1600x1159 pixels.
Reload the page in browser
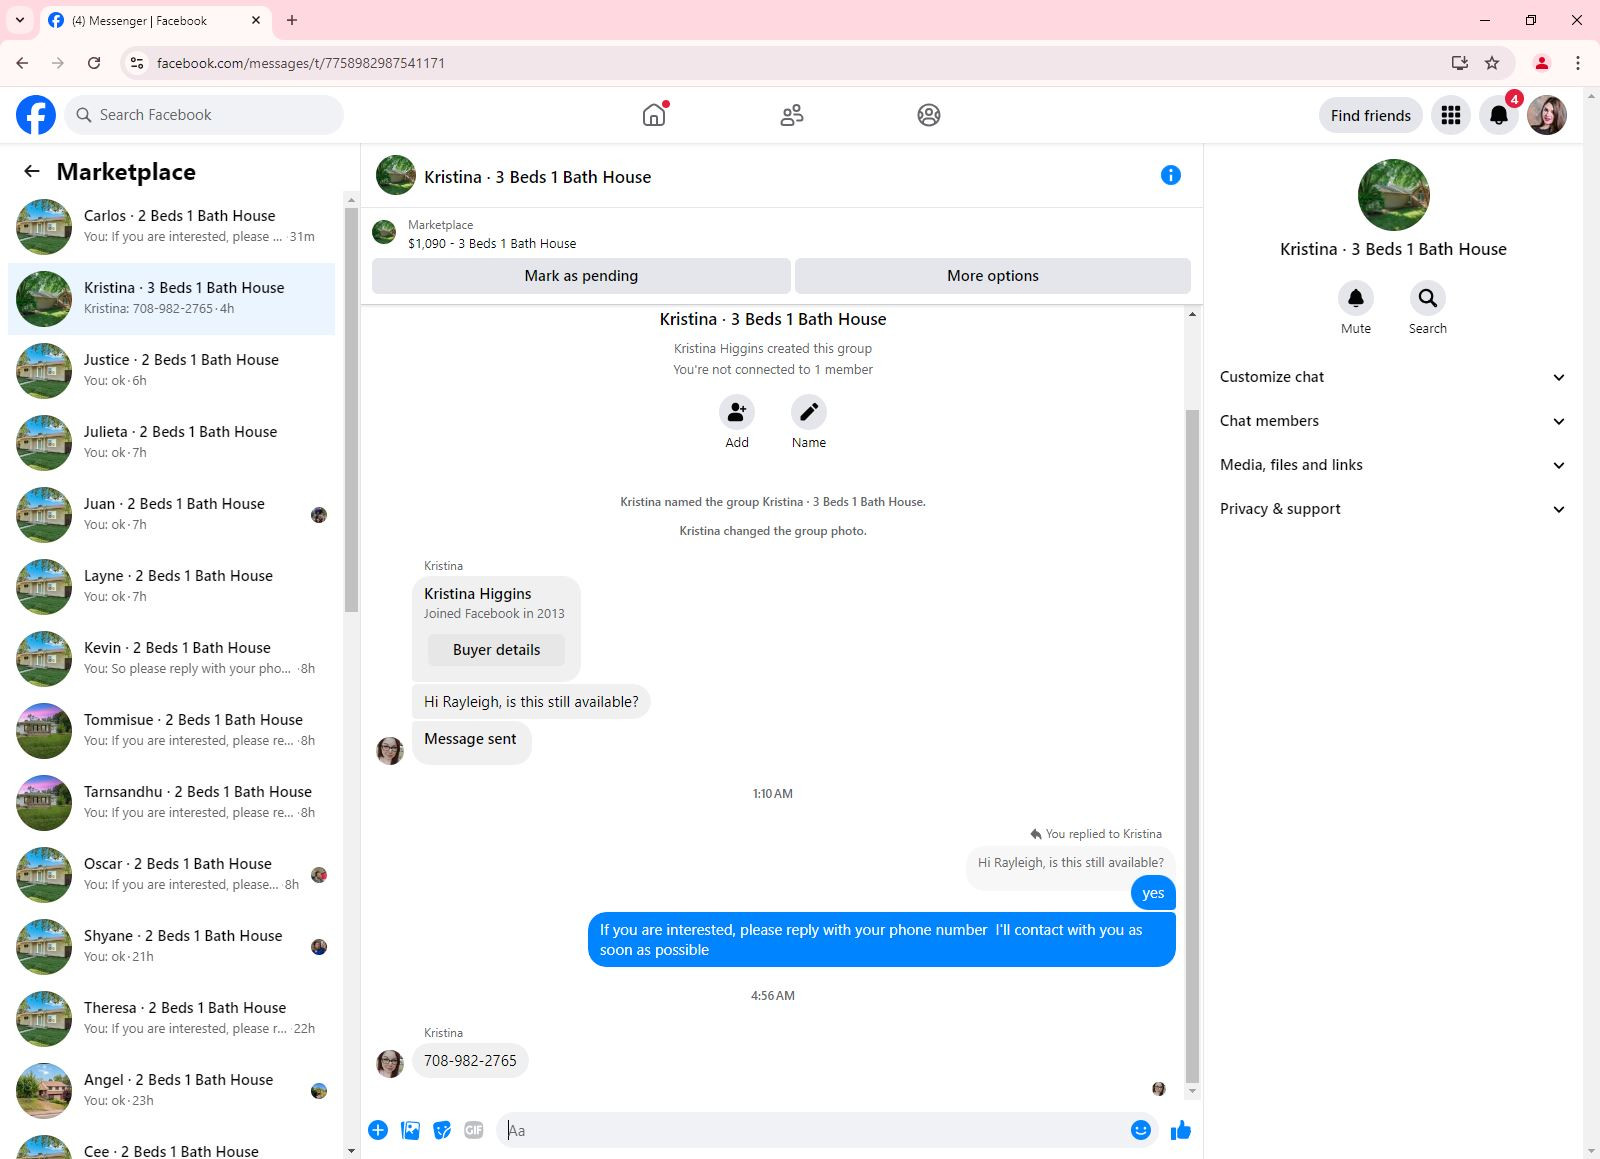tap(94, 63)
